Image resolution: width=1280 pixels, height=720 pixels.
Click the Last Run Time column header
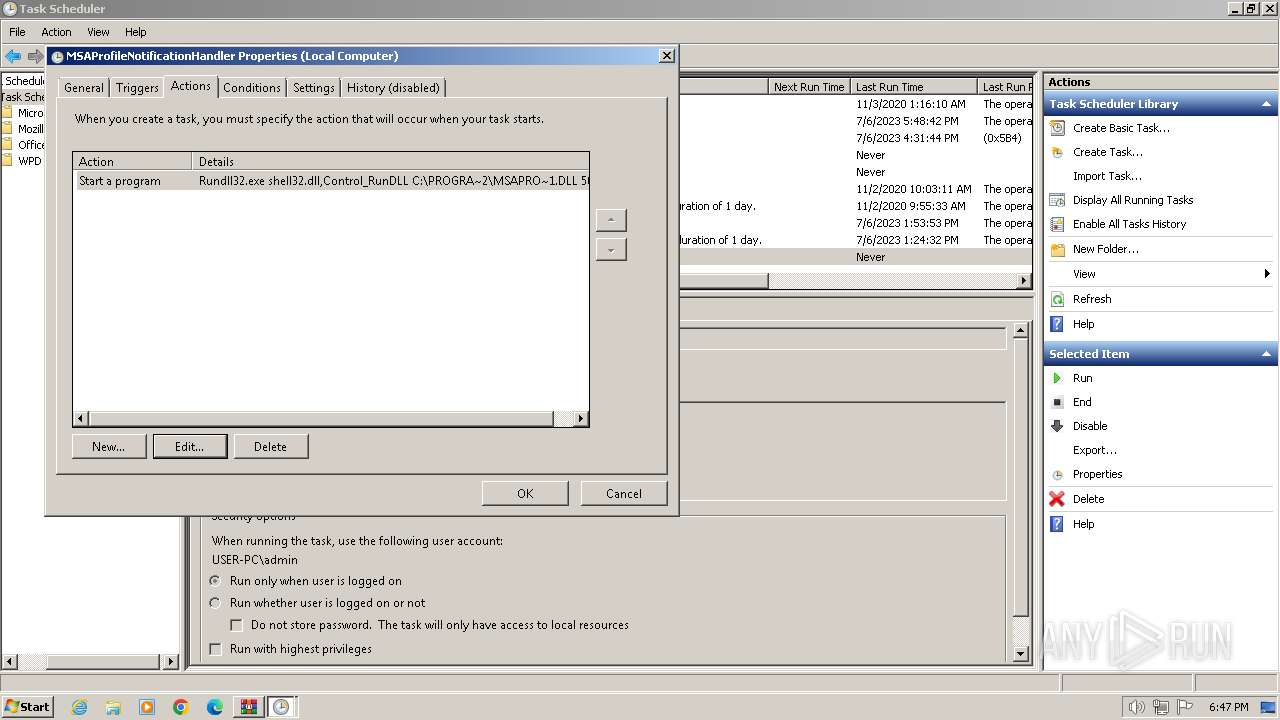(x=916, y=87)
